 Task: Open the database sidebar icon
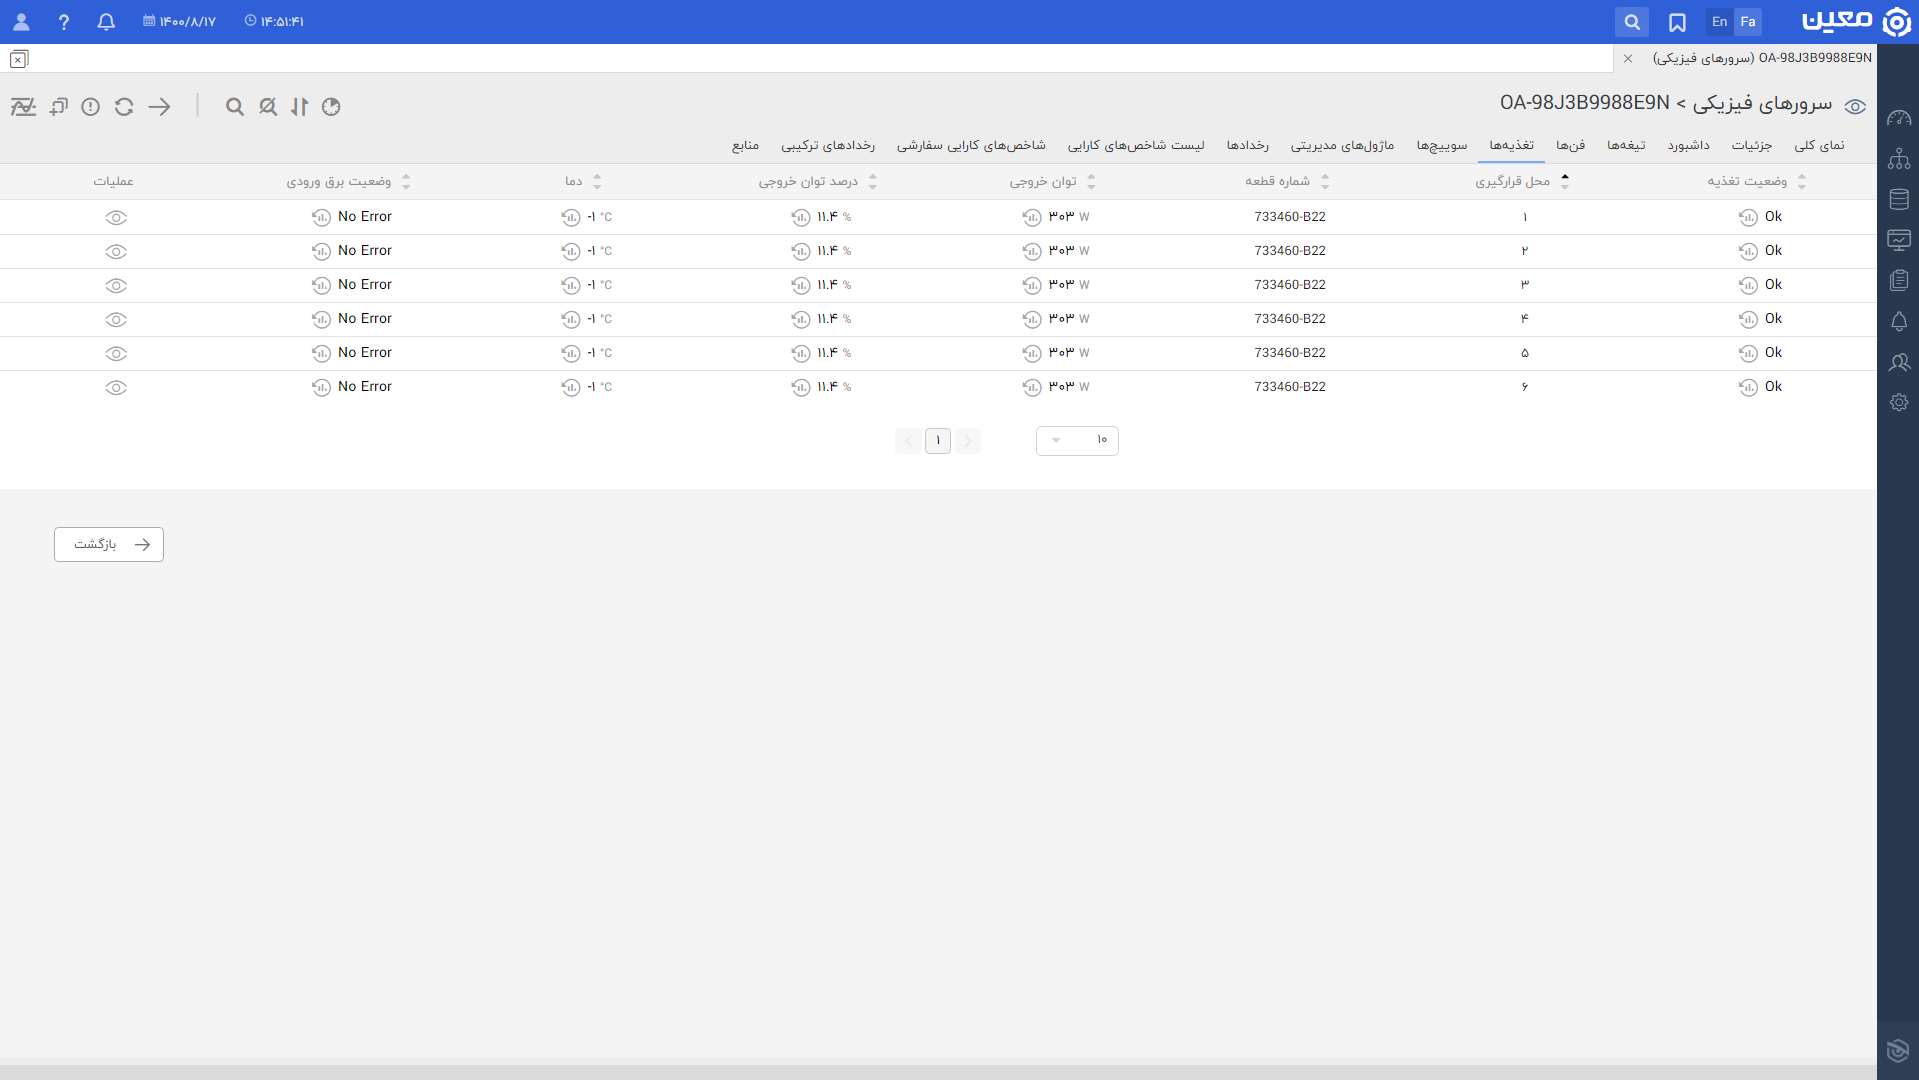click(x=1899, y=199)
